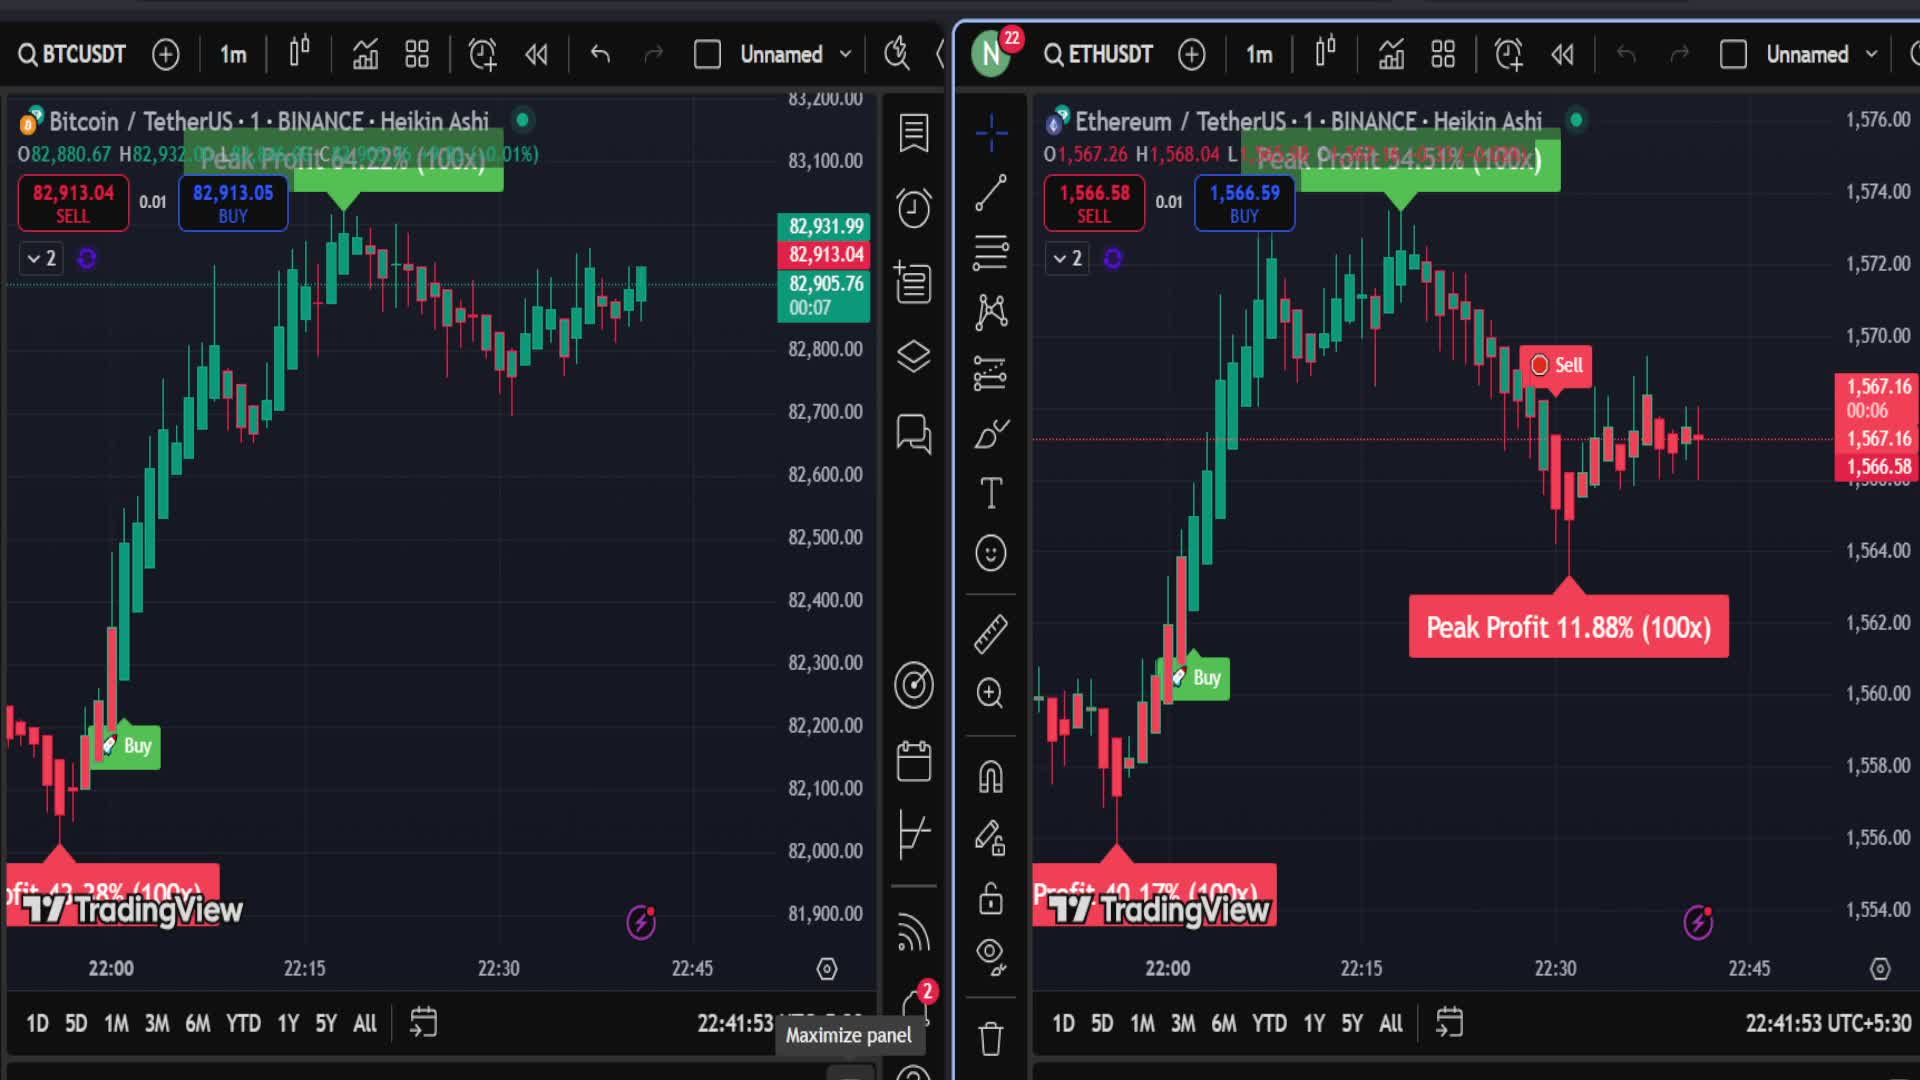Viewport: 1920px width, 1080px height.
Task: Toggle lock all drawings
Action: [991, 898]
